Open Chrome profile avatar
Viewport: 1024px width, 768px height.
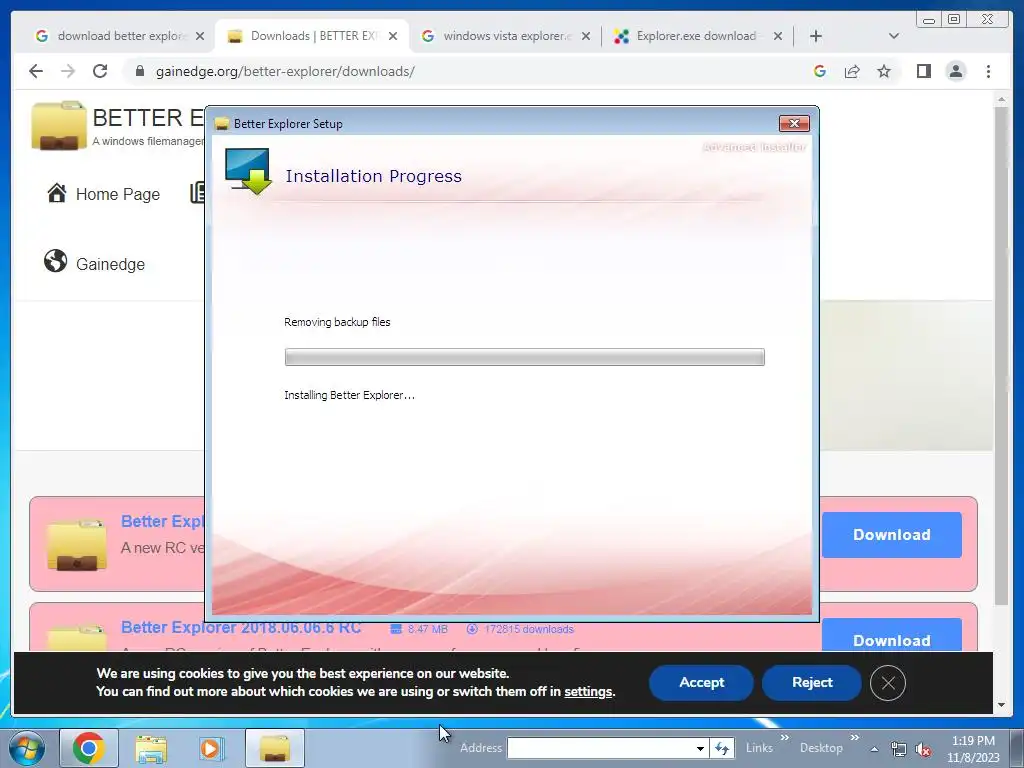(x=955, y=71)
